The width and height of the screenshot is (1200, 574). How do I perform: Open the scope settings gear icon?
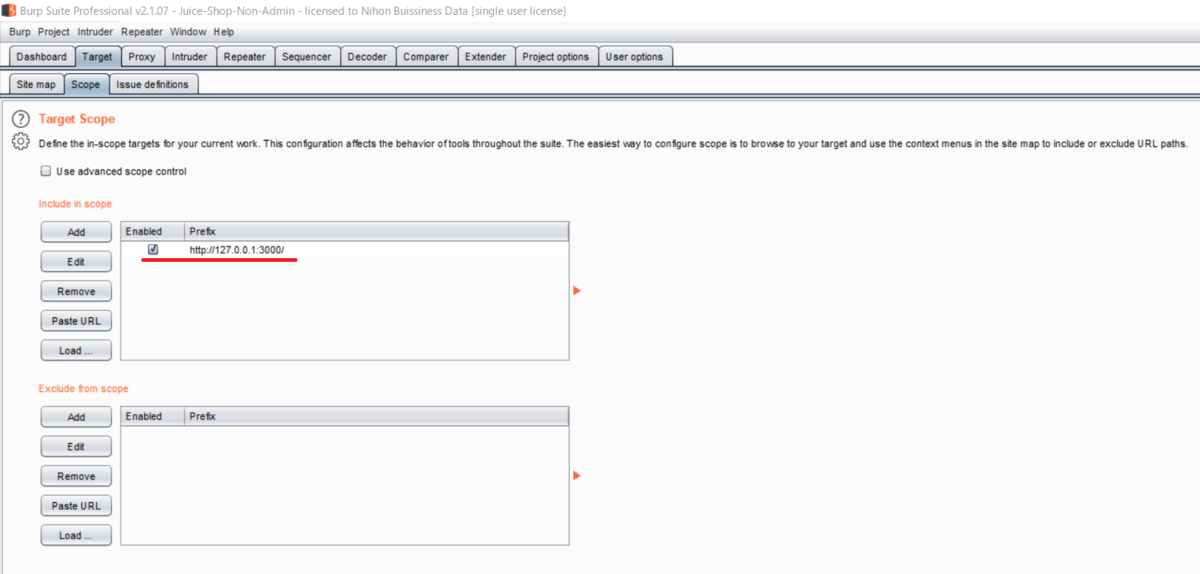click(x=20, y=142)
